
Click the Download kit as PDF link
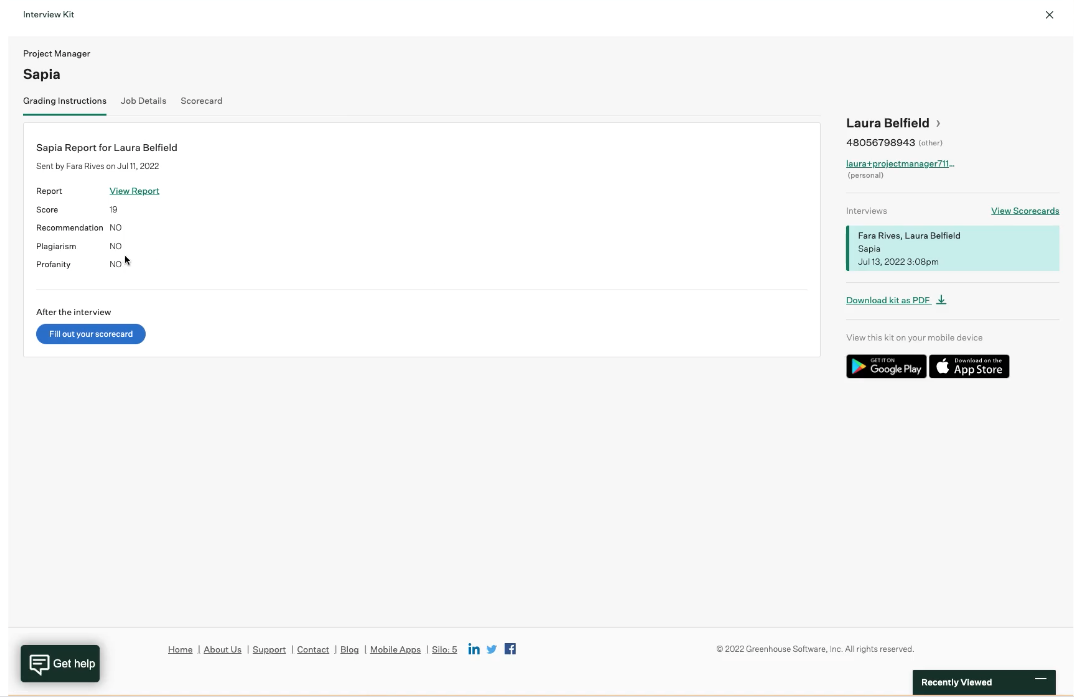(x=888, y=300)
